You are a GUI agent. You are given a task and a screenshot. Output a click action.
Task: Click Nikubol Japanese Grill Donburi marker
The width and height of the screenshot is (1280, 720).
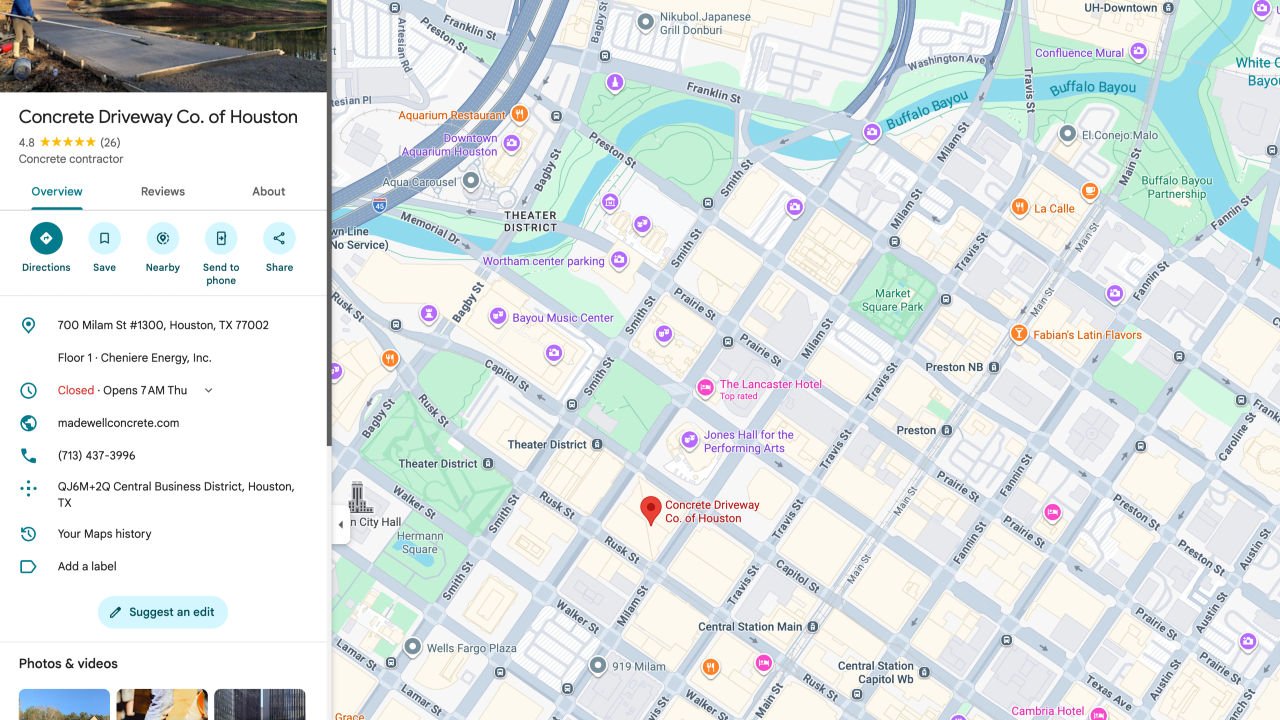point(646,21)
